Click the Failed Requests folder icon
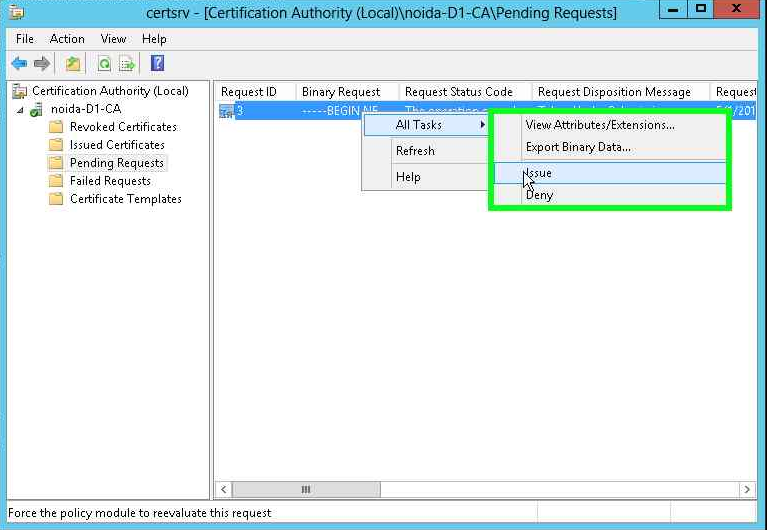This screenshot has height=530, width=767. pos(56,181)
